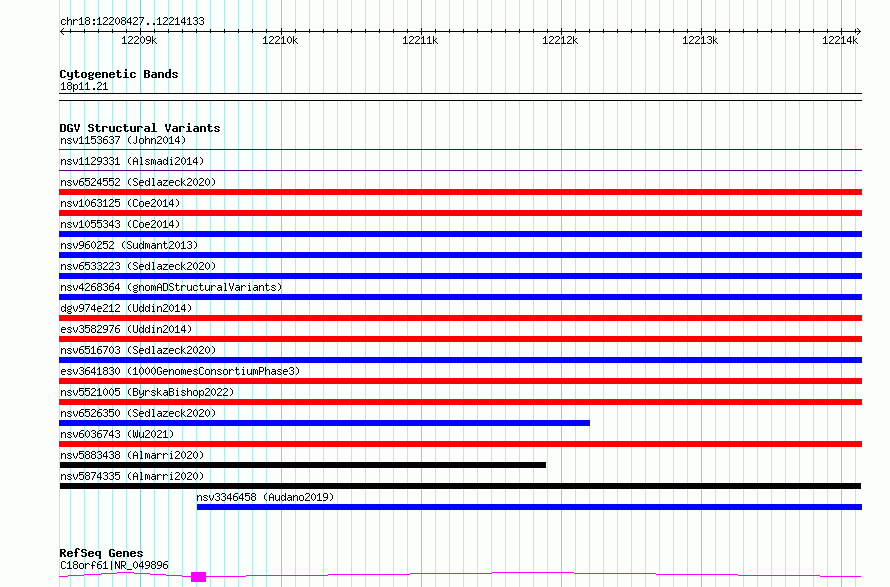Open the nsv960252 (Sudmant2013) label
The height and width of the screenshot is (587, 890).
[x=129, y=245]
